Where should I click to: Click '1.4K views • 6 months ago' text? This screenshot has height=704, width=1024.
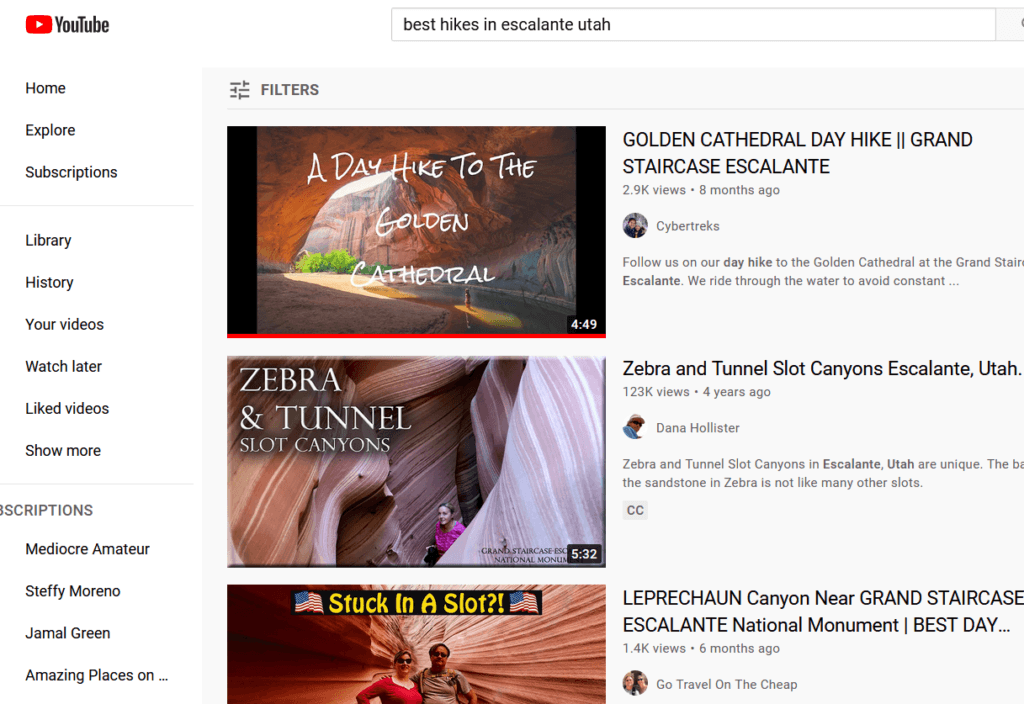click(701, 648)
